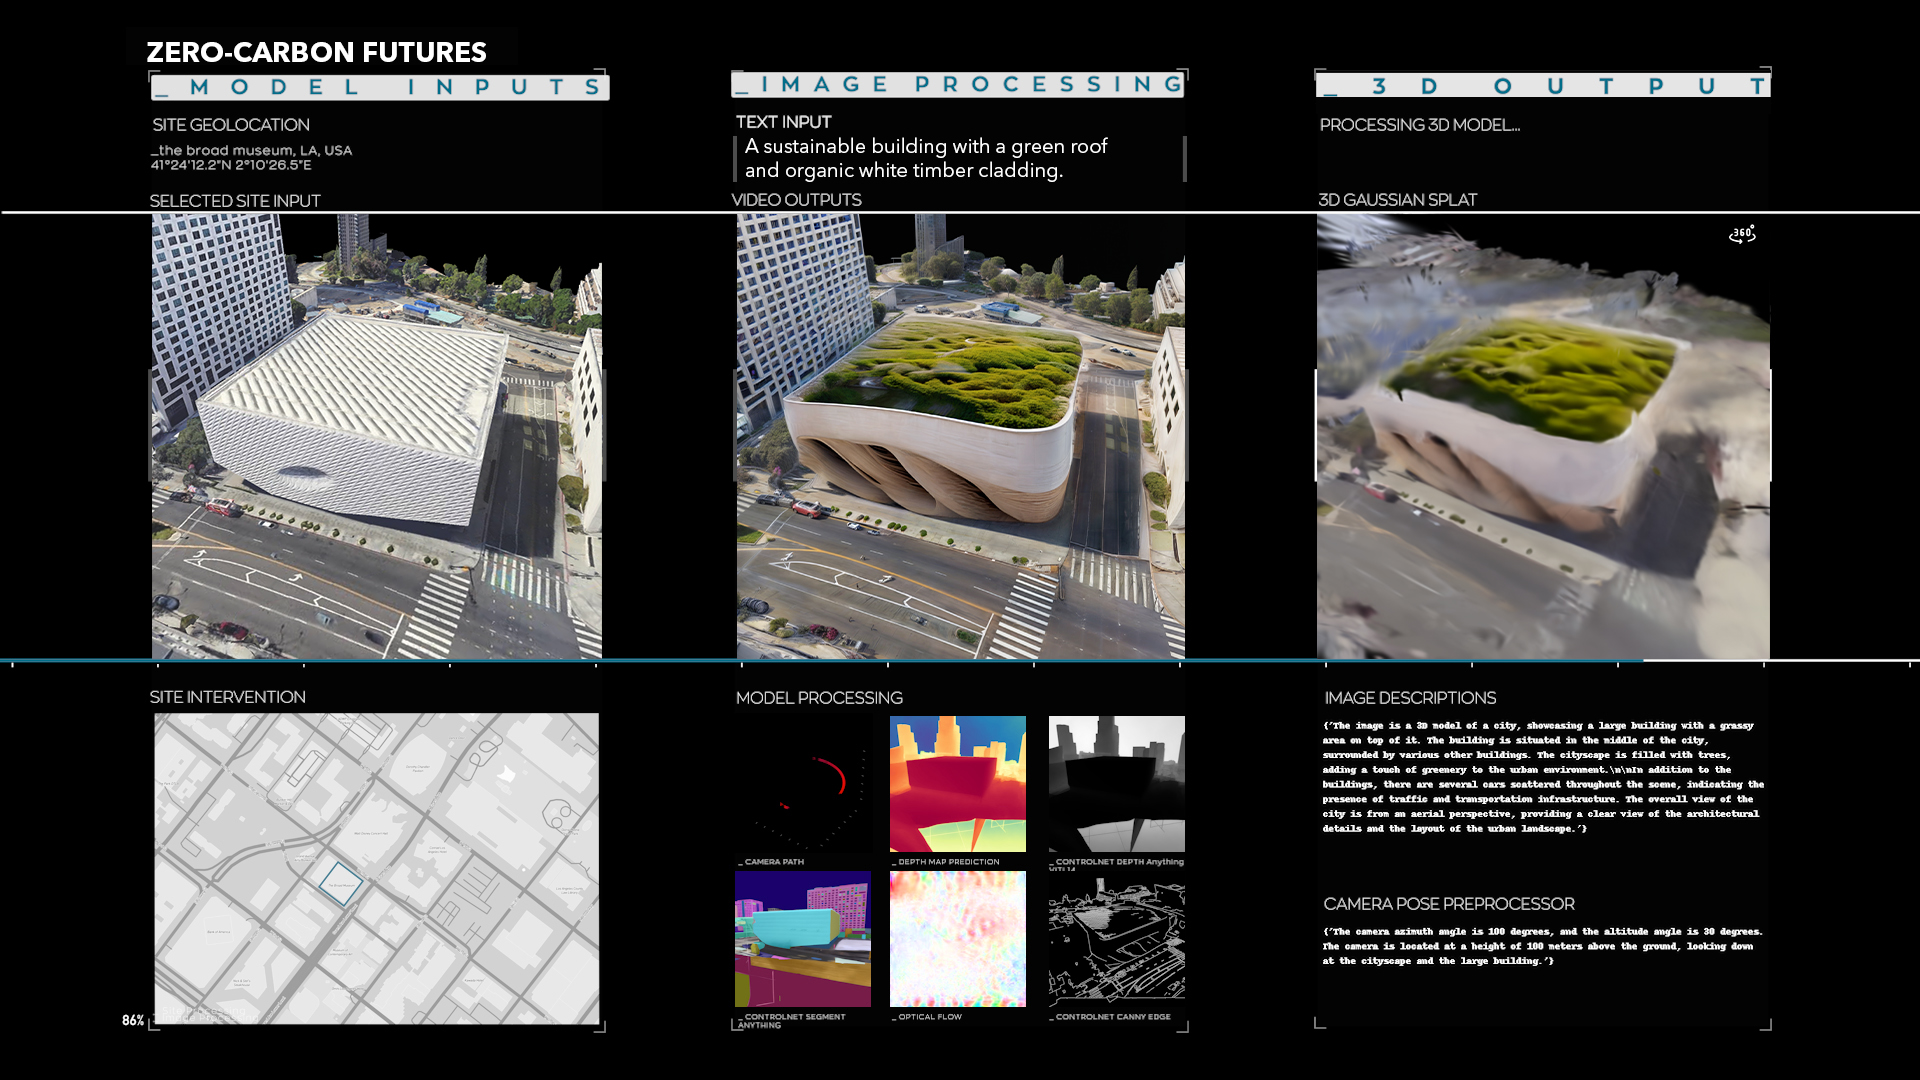
Task: Select the Model Inputs header tab
Action: (380, 87)
